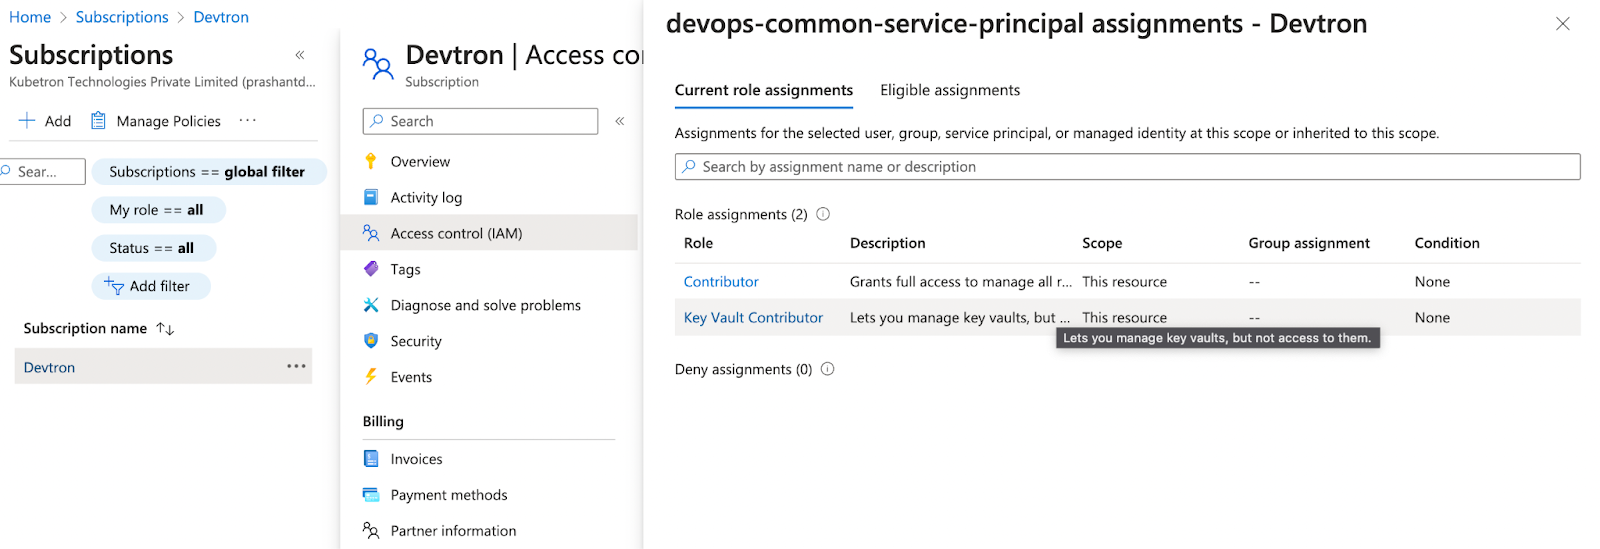
Task: Click the info icon next to Role assignments (2)
Action: coord(824,214)
